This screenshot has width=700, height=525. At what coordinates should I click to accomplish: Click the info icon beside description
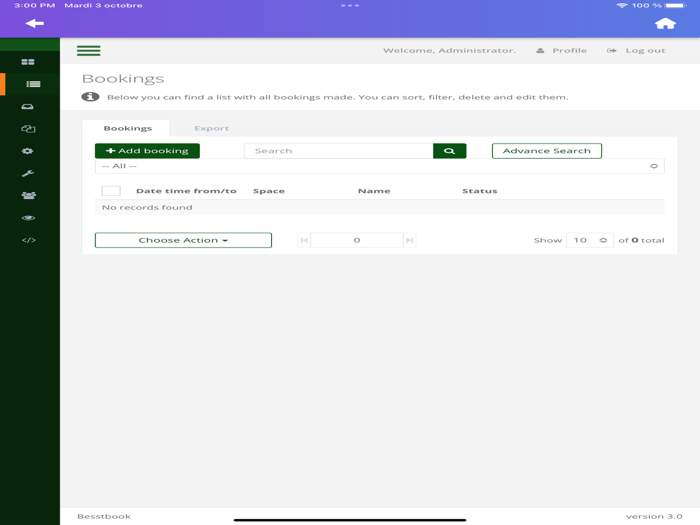coord(90,97)
